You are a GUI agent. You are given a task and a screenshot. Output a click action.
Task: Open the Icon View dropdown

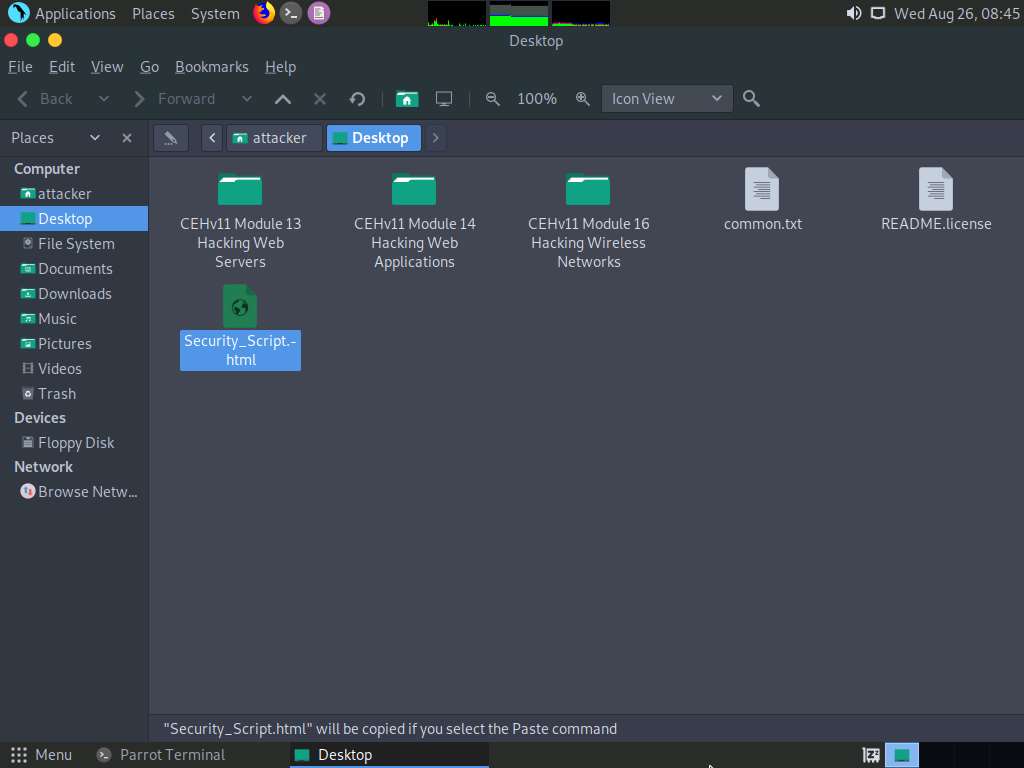click(x=666, y=98)
